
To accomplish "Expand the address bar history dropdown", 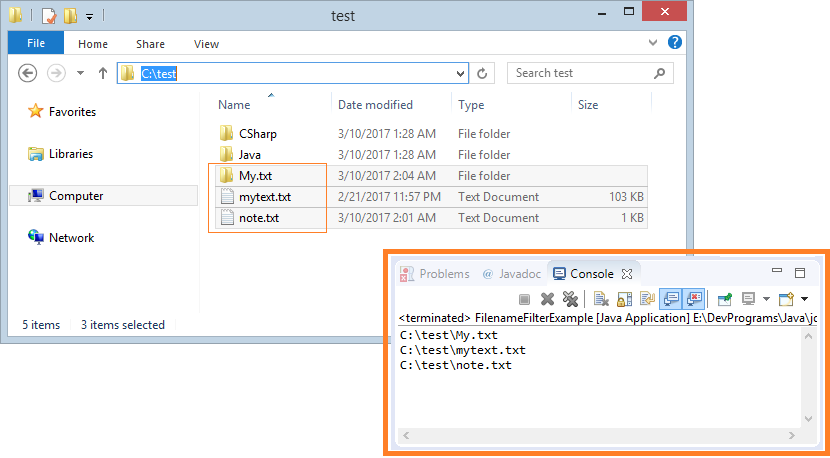I will coord(460,73).
